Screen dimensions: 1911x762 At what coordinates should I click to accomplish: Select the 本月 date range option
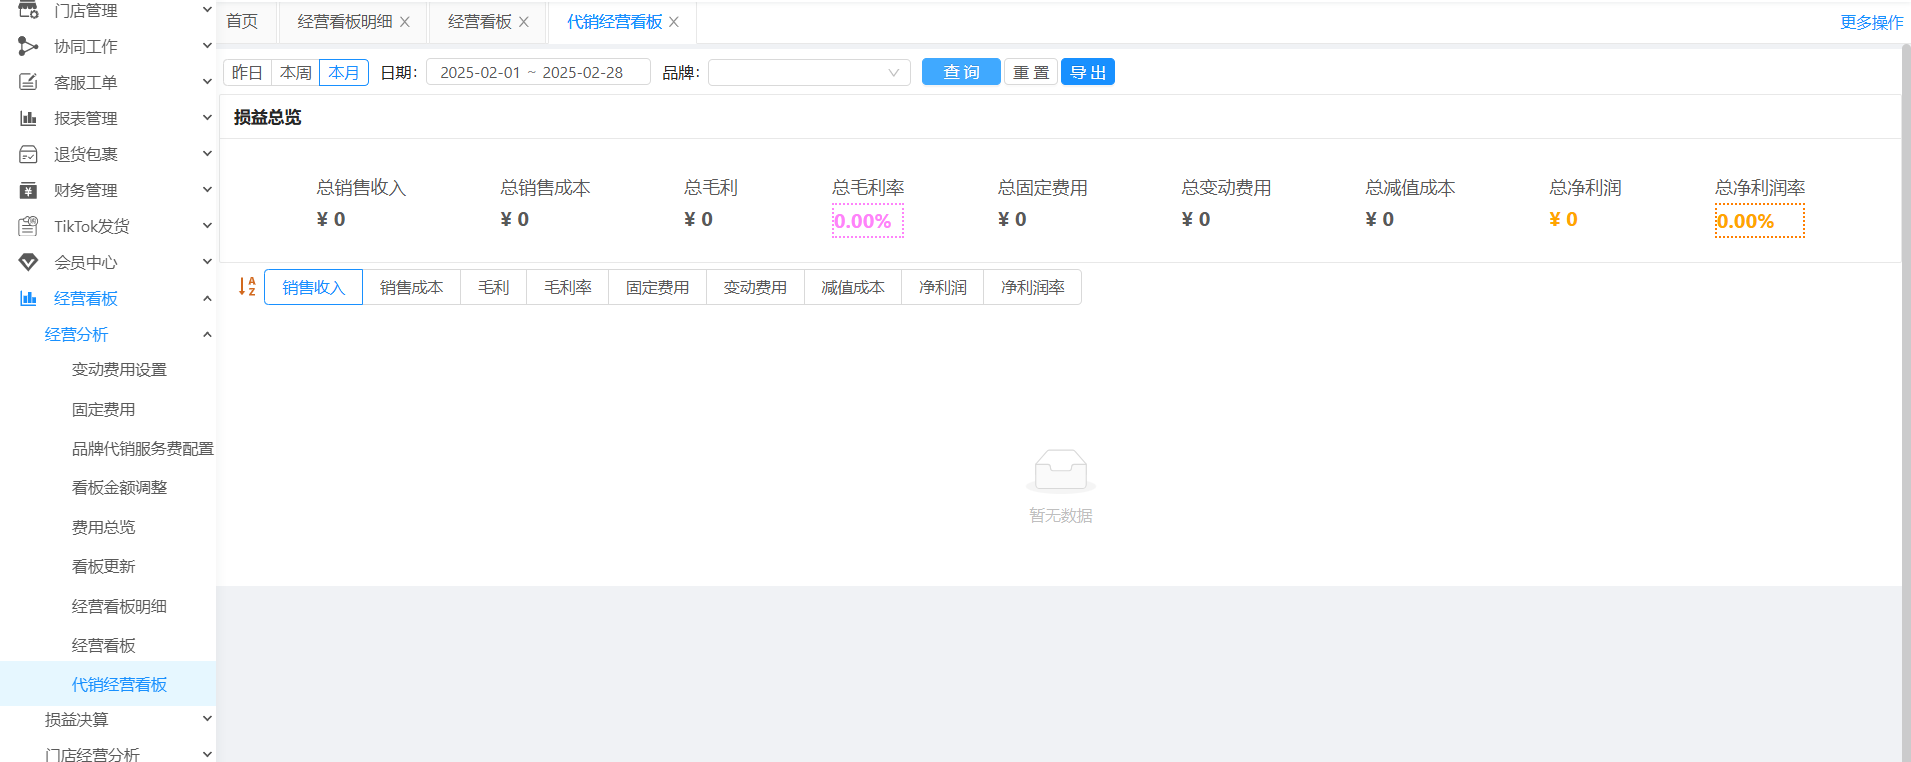tap(344, 72)
